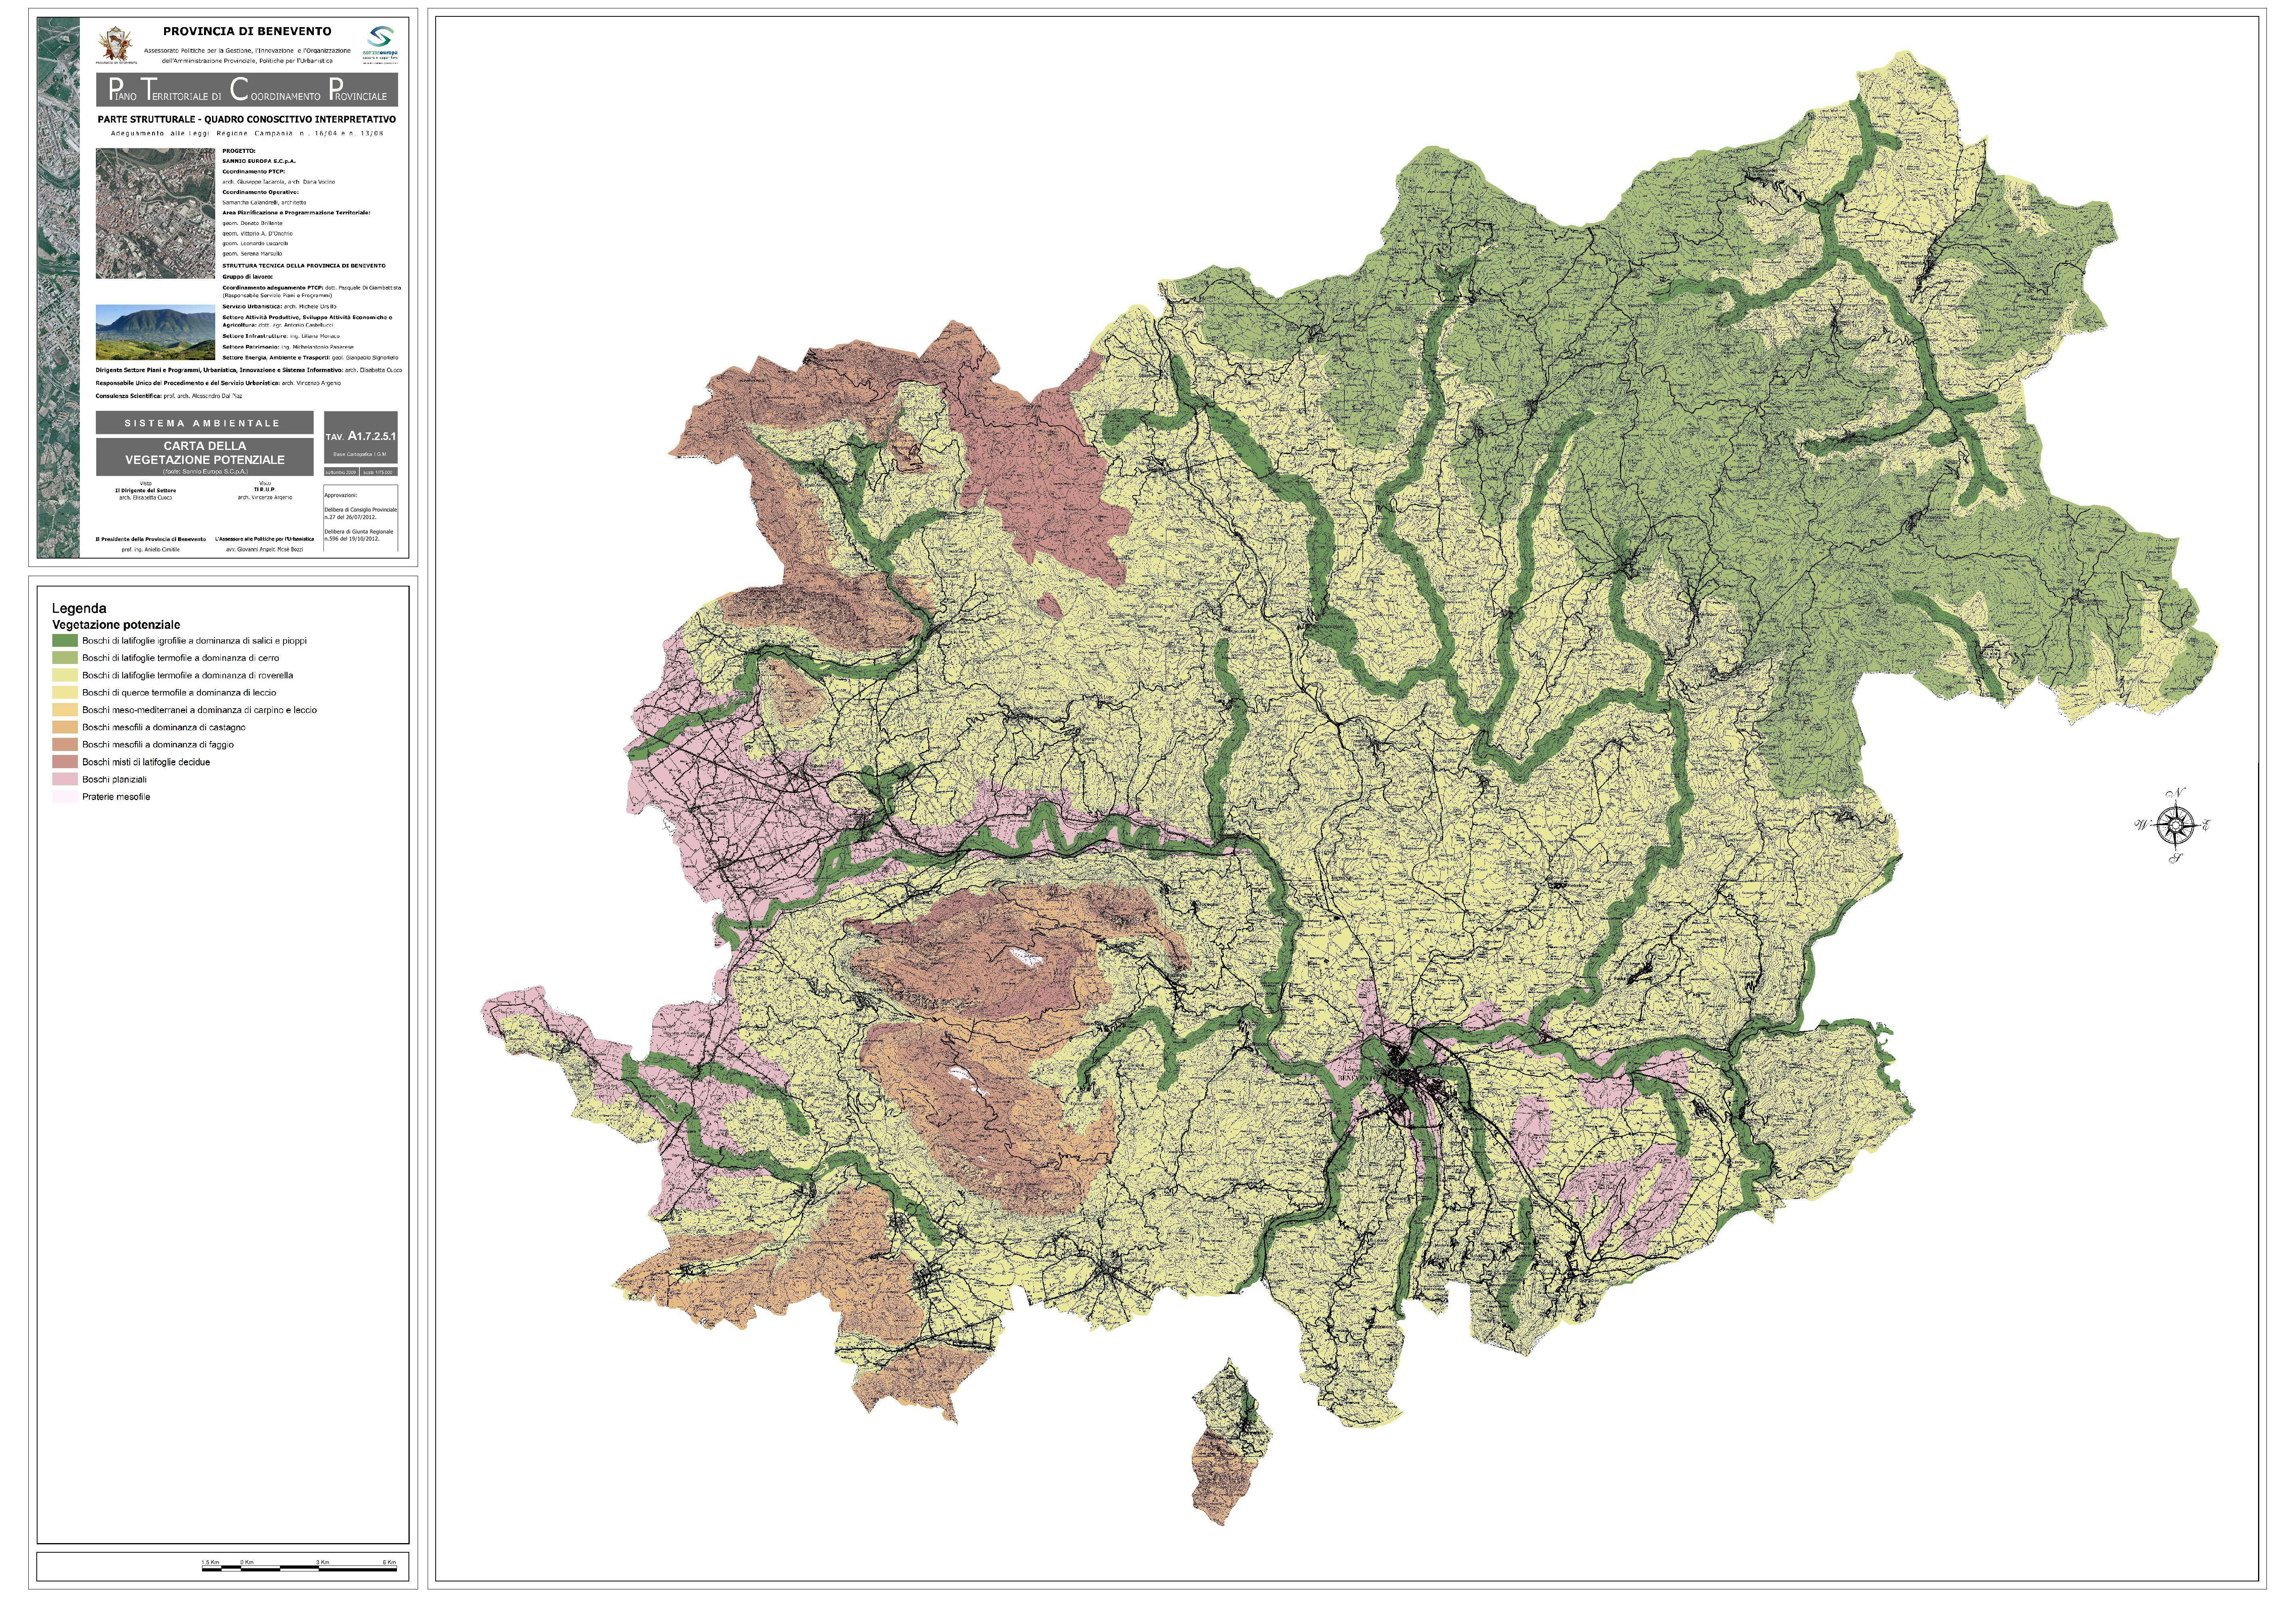Viewport: 2296px width, 1597px height.
Task: Click the 'settembre 2009' date box
Action: 342,472
